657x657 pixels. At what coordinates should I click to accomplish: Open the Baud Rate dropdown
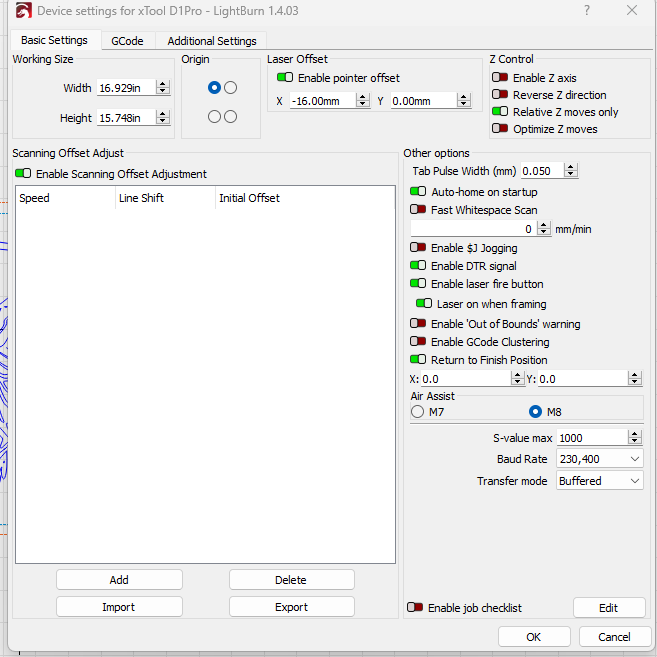600,459
